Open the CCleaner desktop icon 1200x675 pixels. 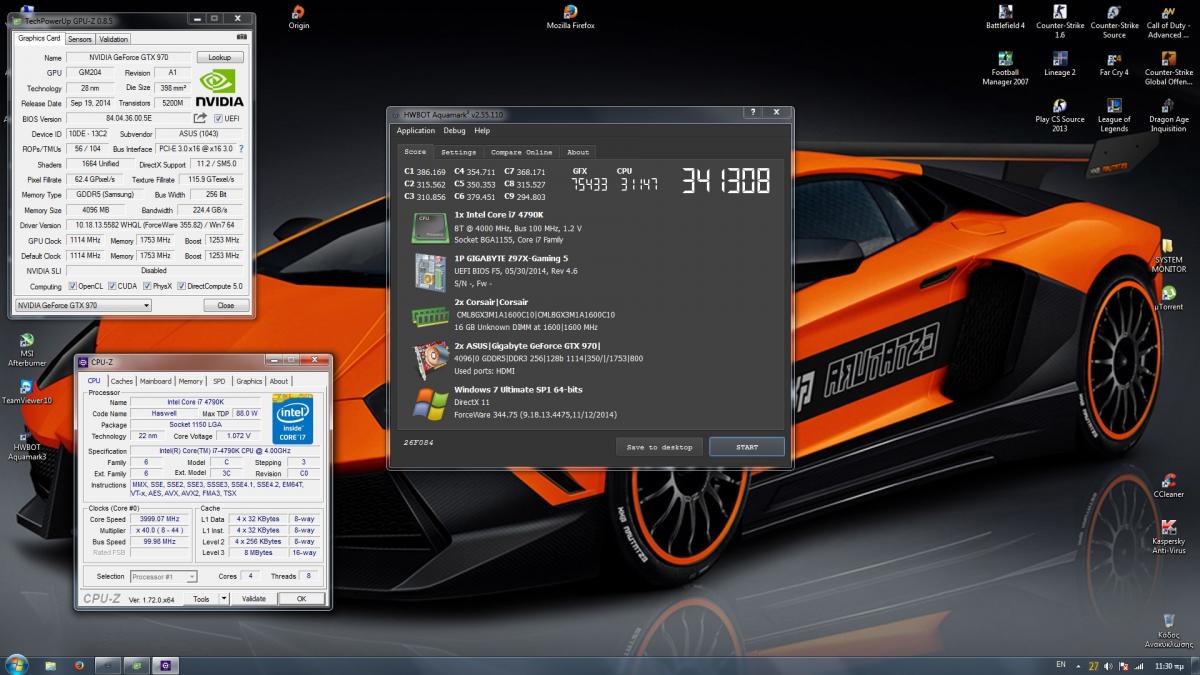coord(1168,484)
